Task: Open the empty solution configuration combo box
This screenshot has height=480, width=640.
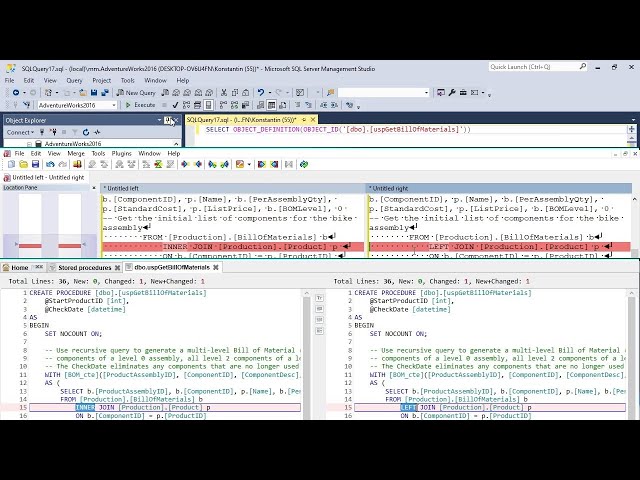Action: pyautogui.click(x=384, y=93)
